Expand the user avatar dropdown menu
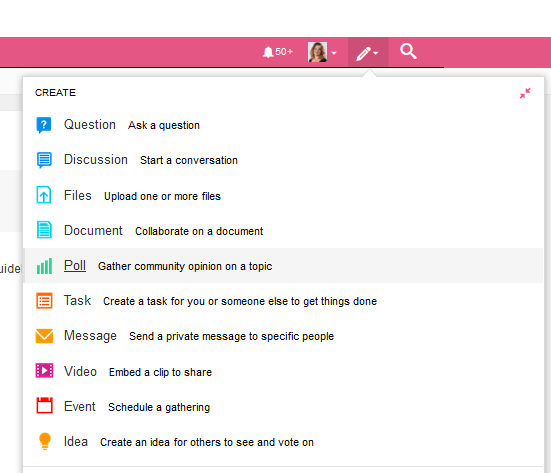 [334, 53]
